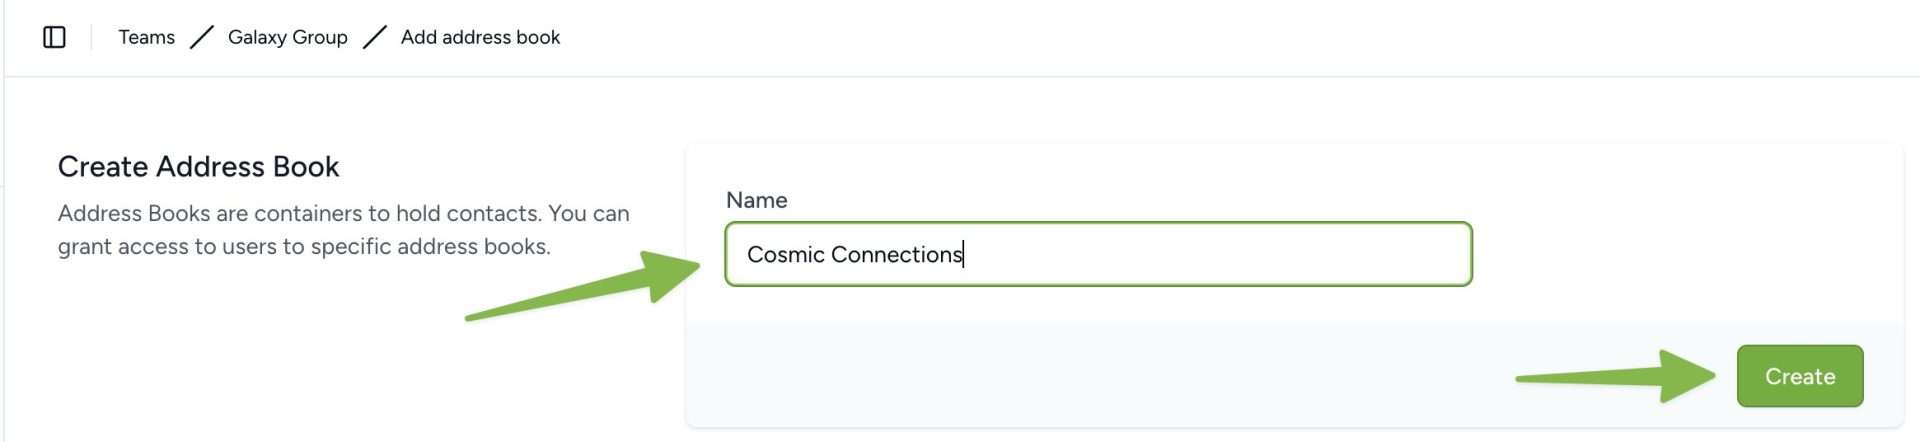Click the green arrow pointing at Name field

582,286
